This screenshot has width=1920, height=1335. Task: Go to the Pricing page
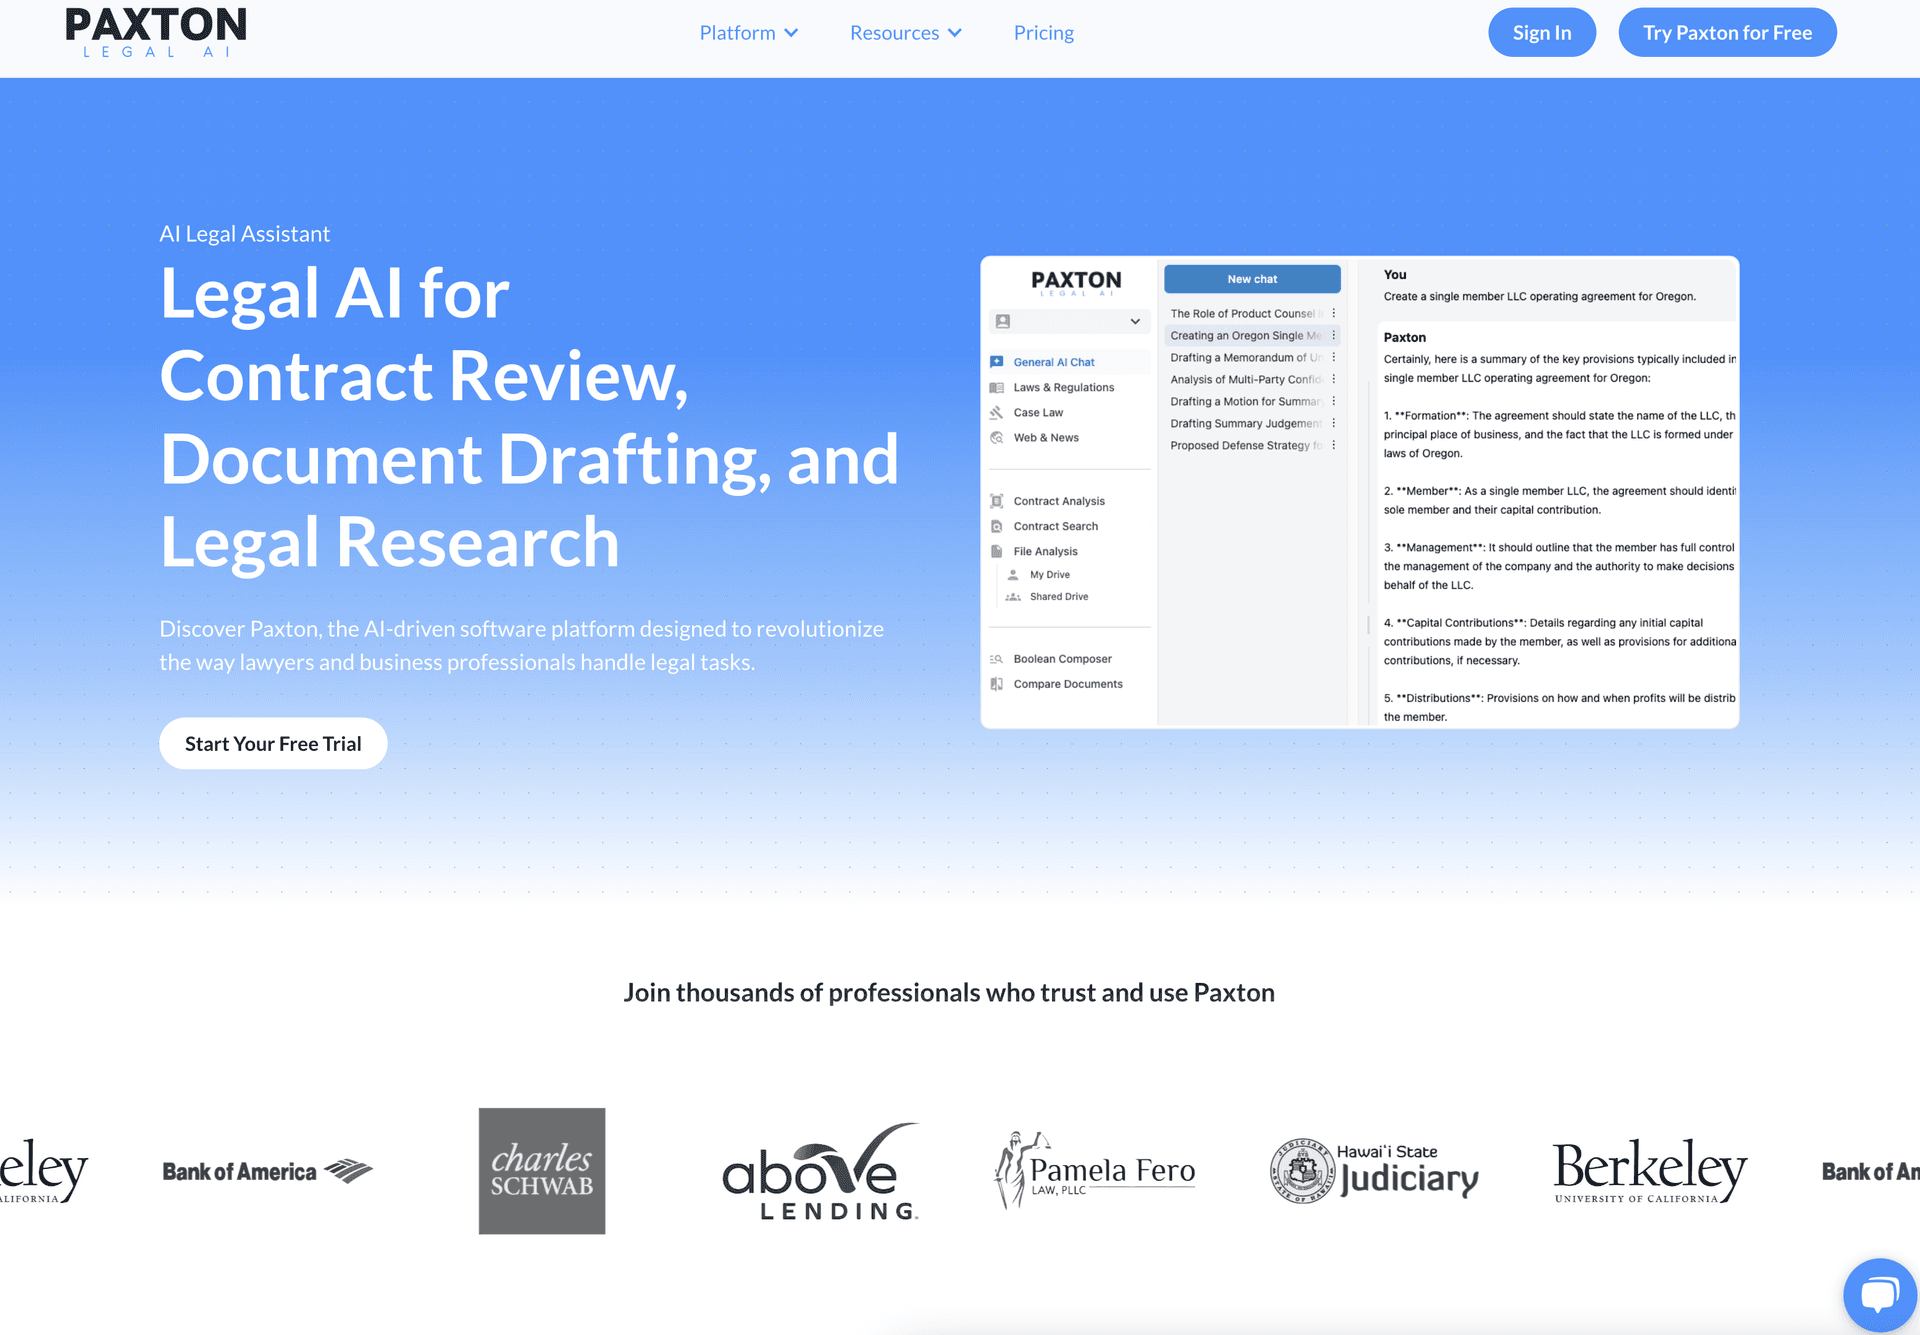(1043, 33)
